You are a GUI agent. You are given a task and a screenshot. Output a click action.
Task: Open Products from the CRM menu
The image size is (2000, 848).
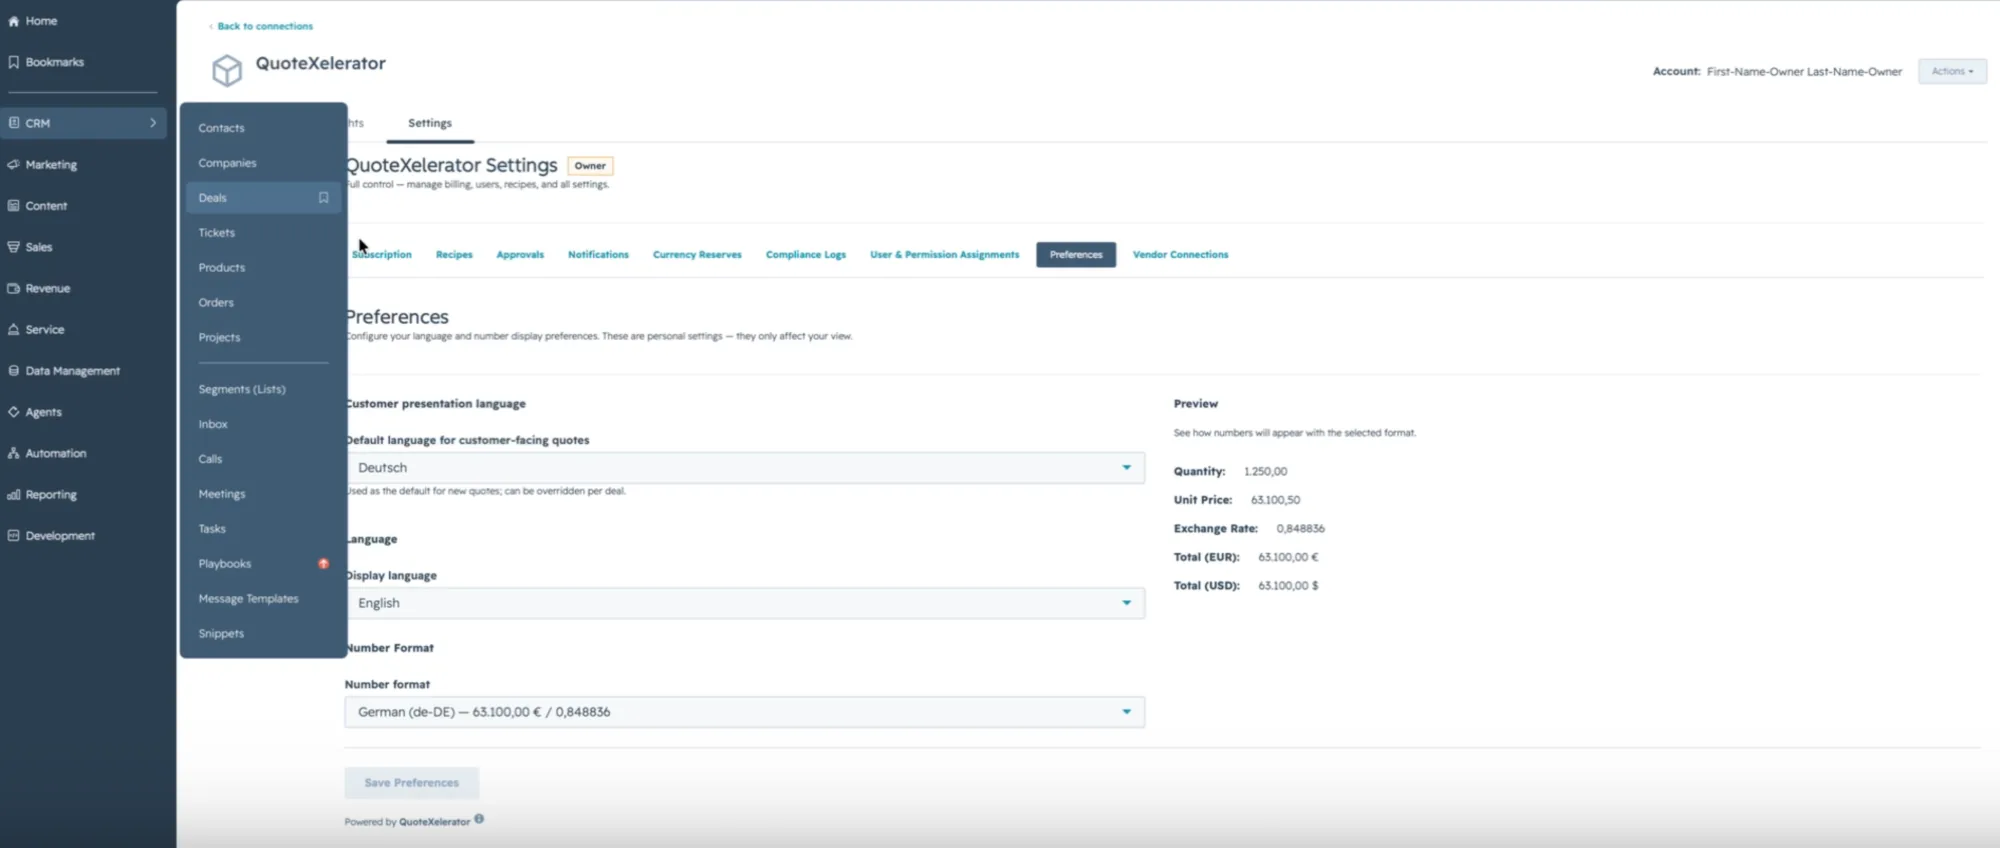pyautogui.click(x=221, y=268)
